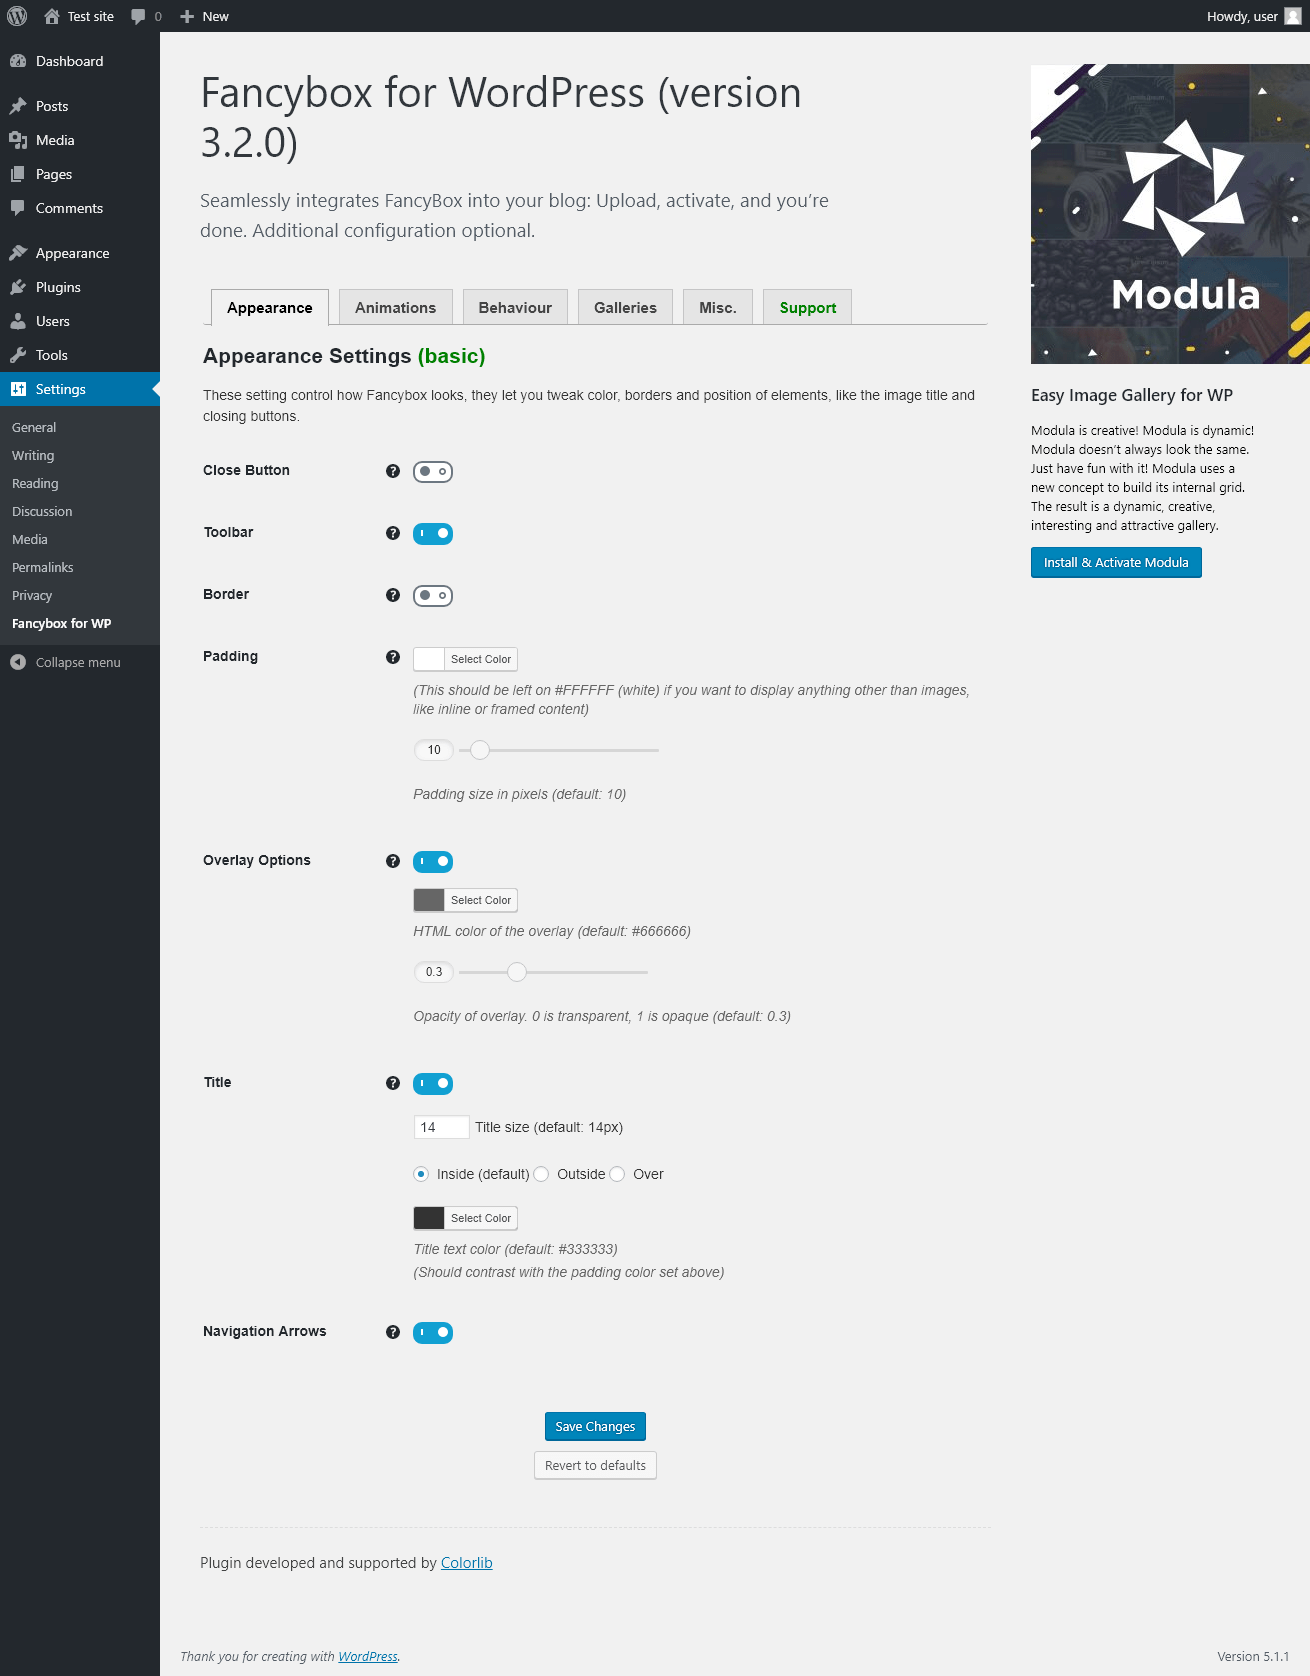This screenshot has height=1676, width=1310.
Task: Click help icon next to Overlay Options
Action: click(393, 861)
